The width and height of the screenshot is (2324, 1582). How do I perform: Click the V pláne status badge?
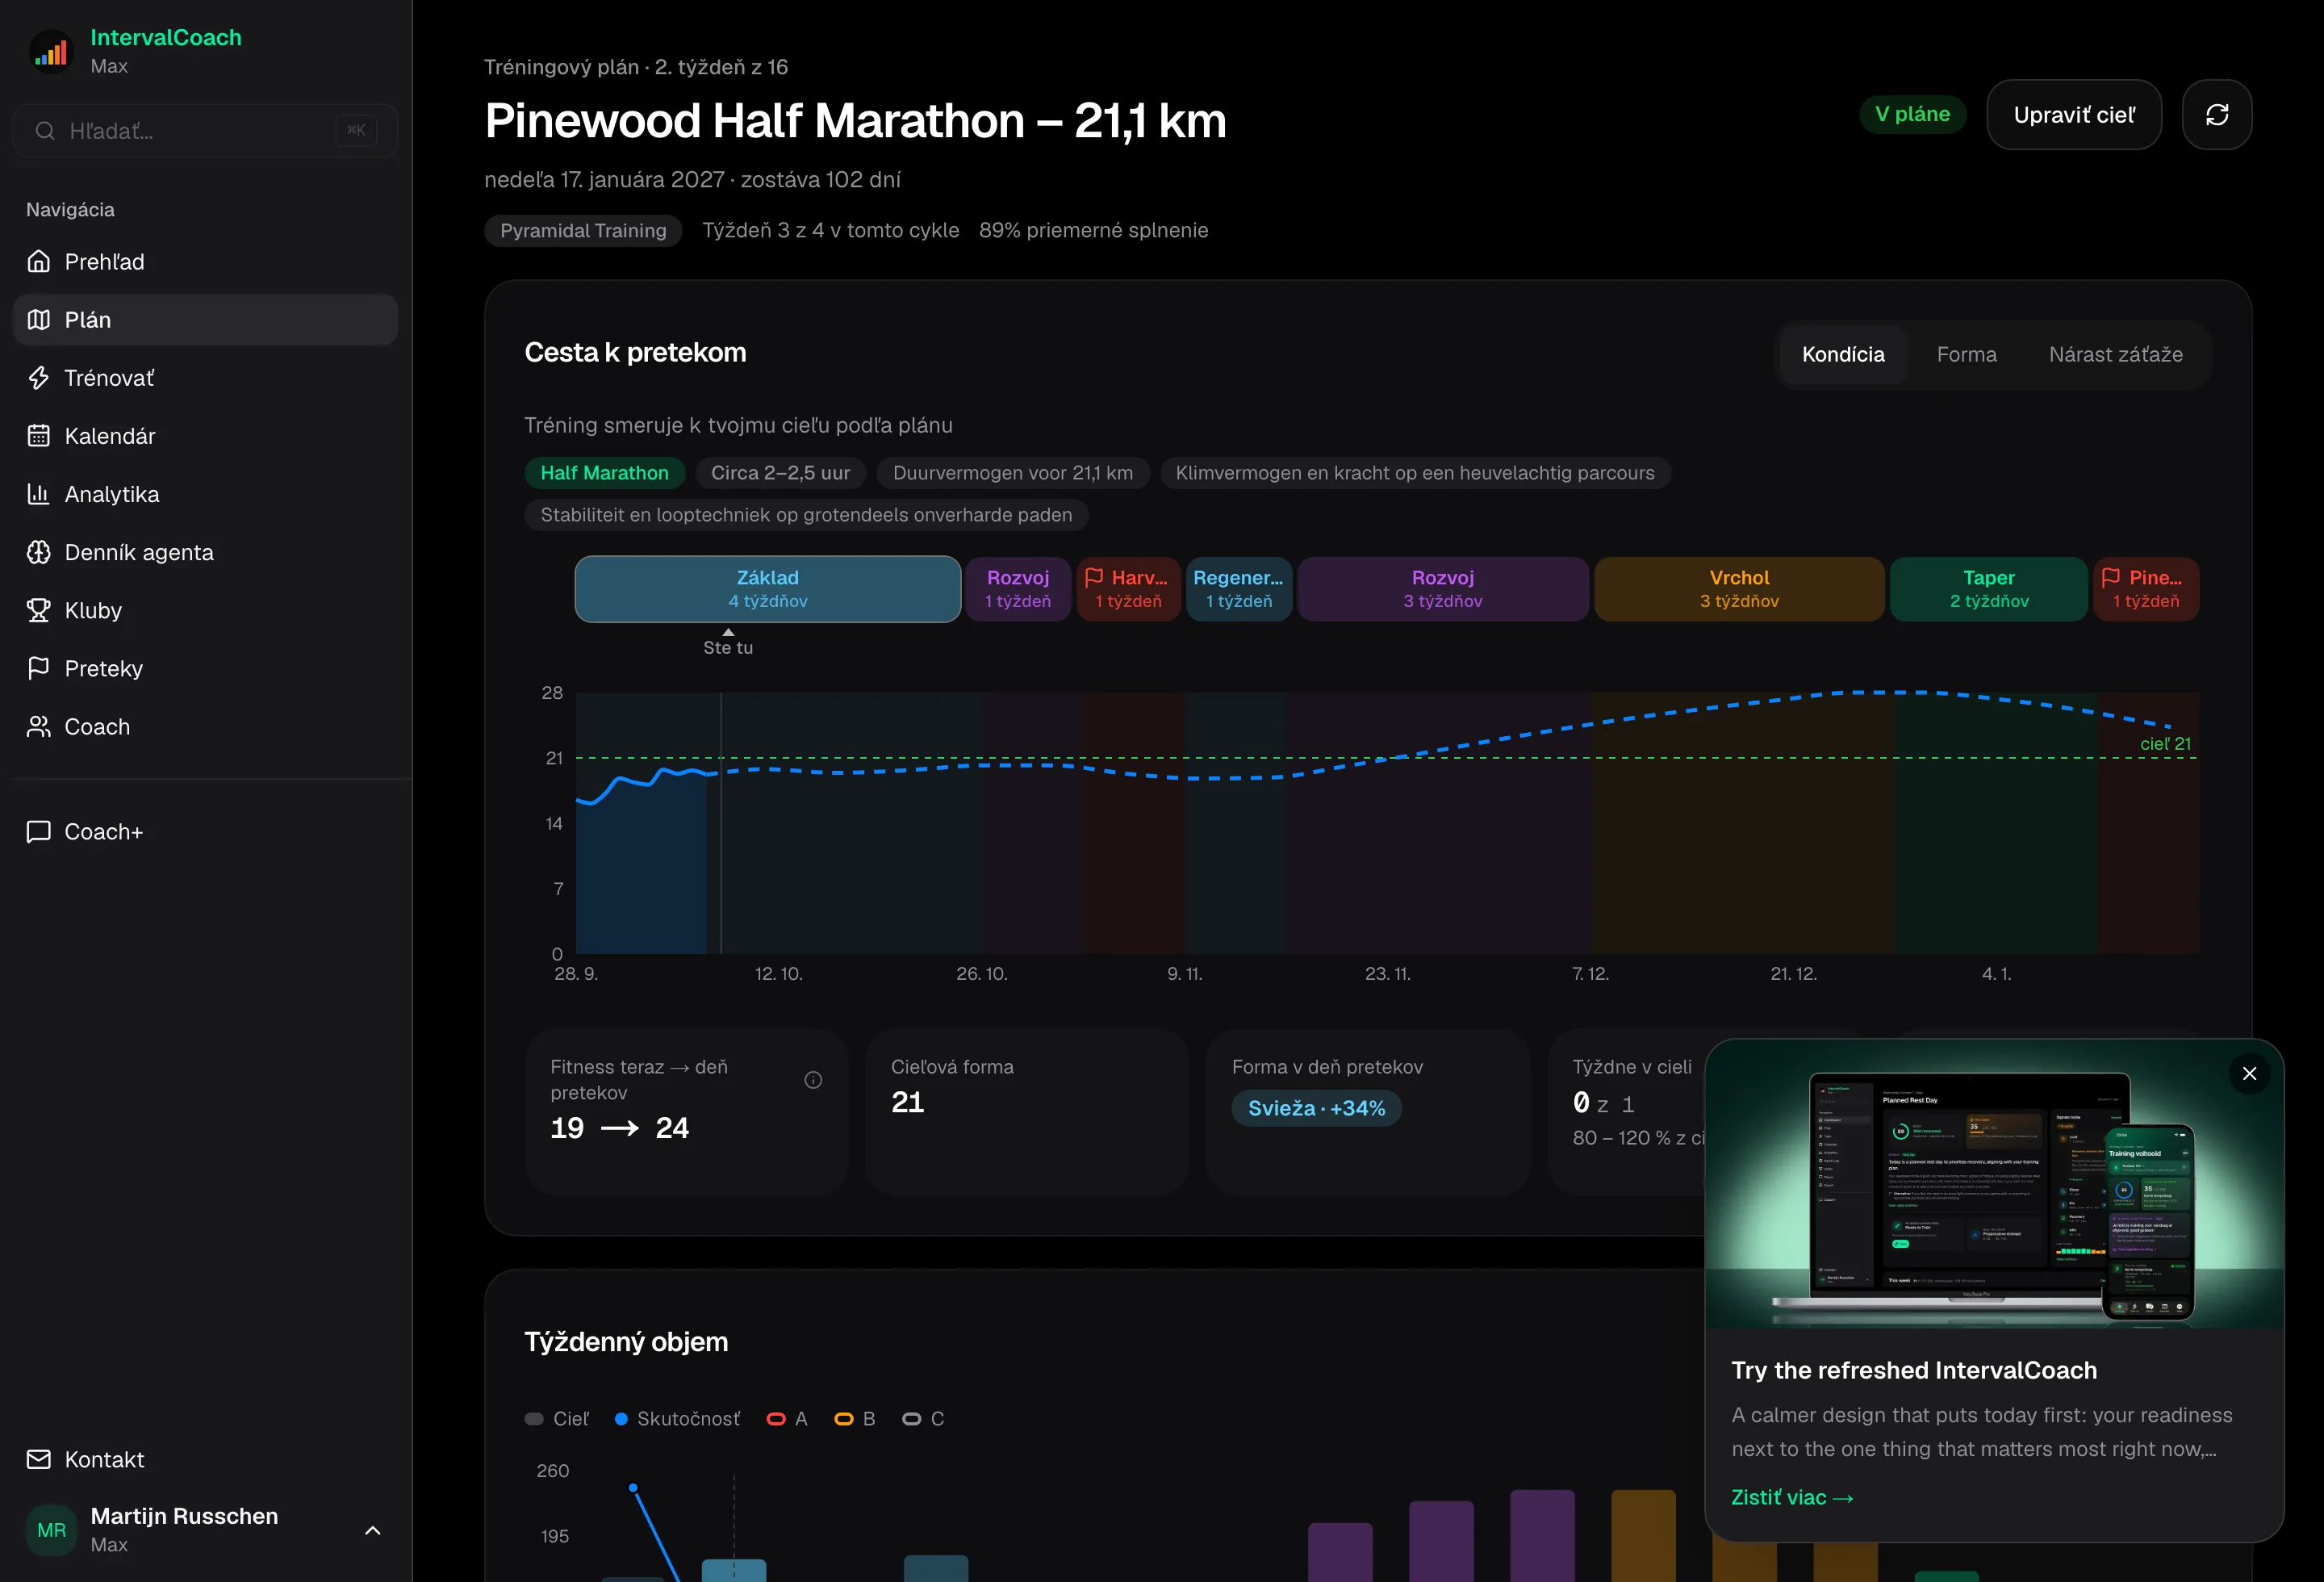tap(1912, 114)
